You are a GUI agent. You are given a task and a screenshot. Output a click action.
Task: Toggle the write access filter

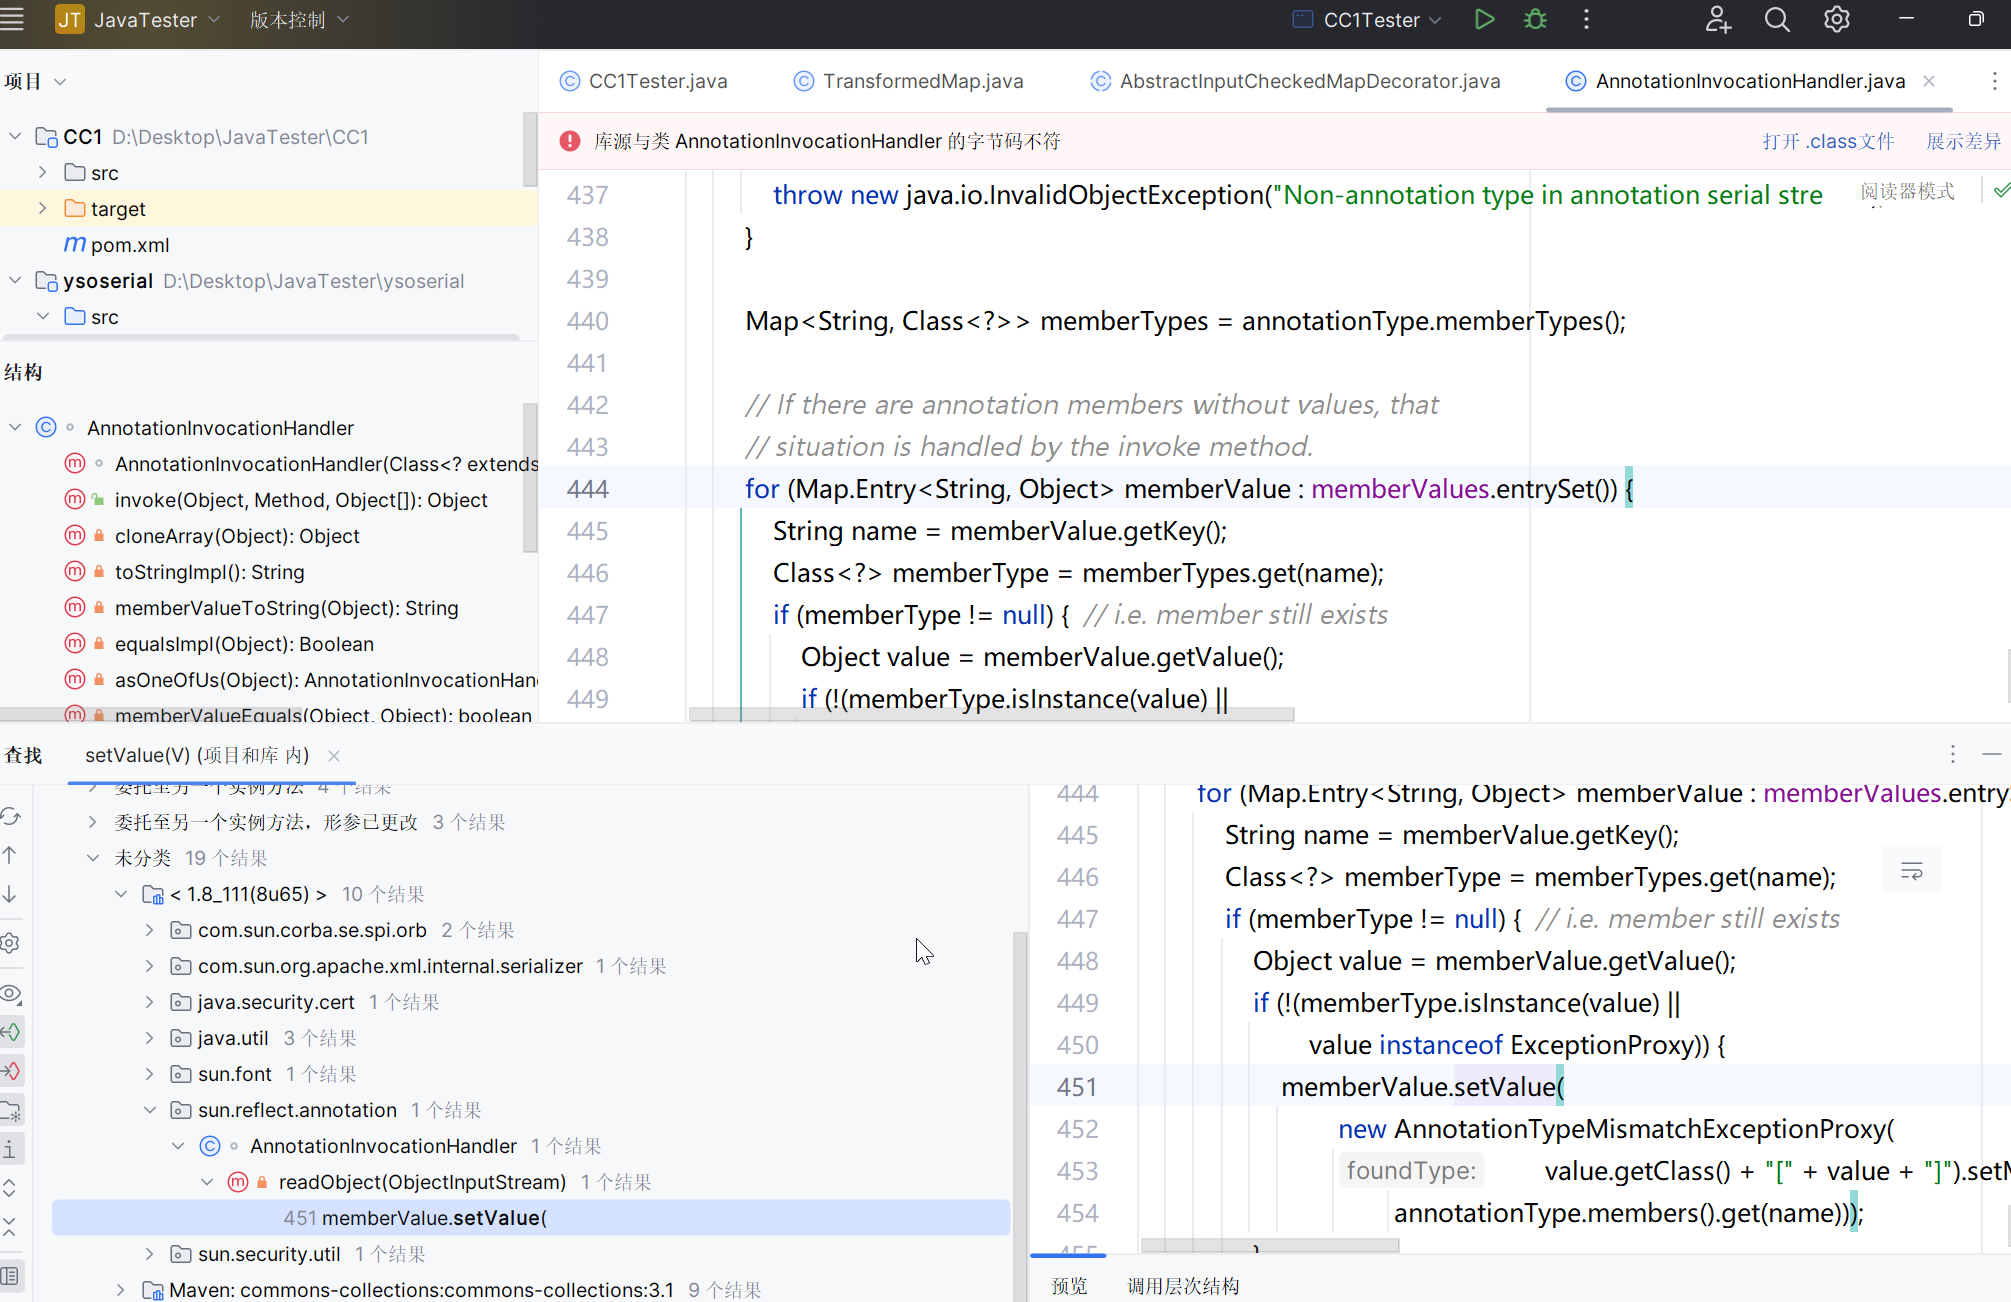(x=11, y=1071)
